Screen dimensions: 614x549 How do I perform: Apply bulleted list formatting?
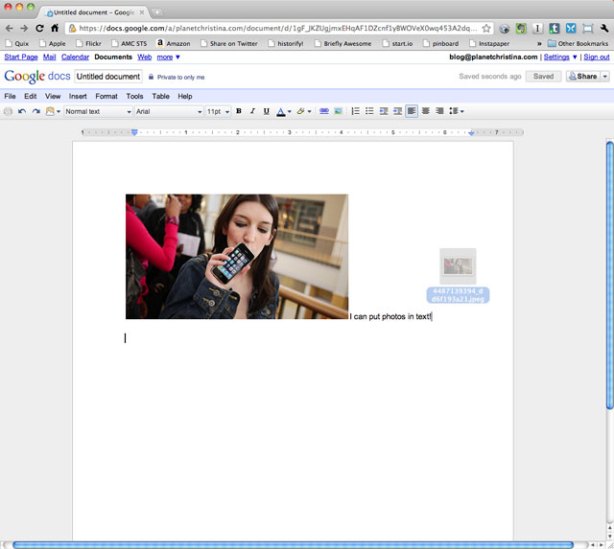tap(369, 111)
